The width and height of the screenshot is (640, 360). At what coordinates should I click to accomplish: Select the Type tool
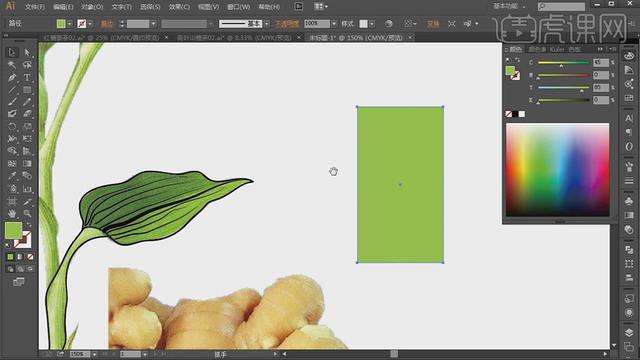[x=27, y=77]
